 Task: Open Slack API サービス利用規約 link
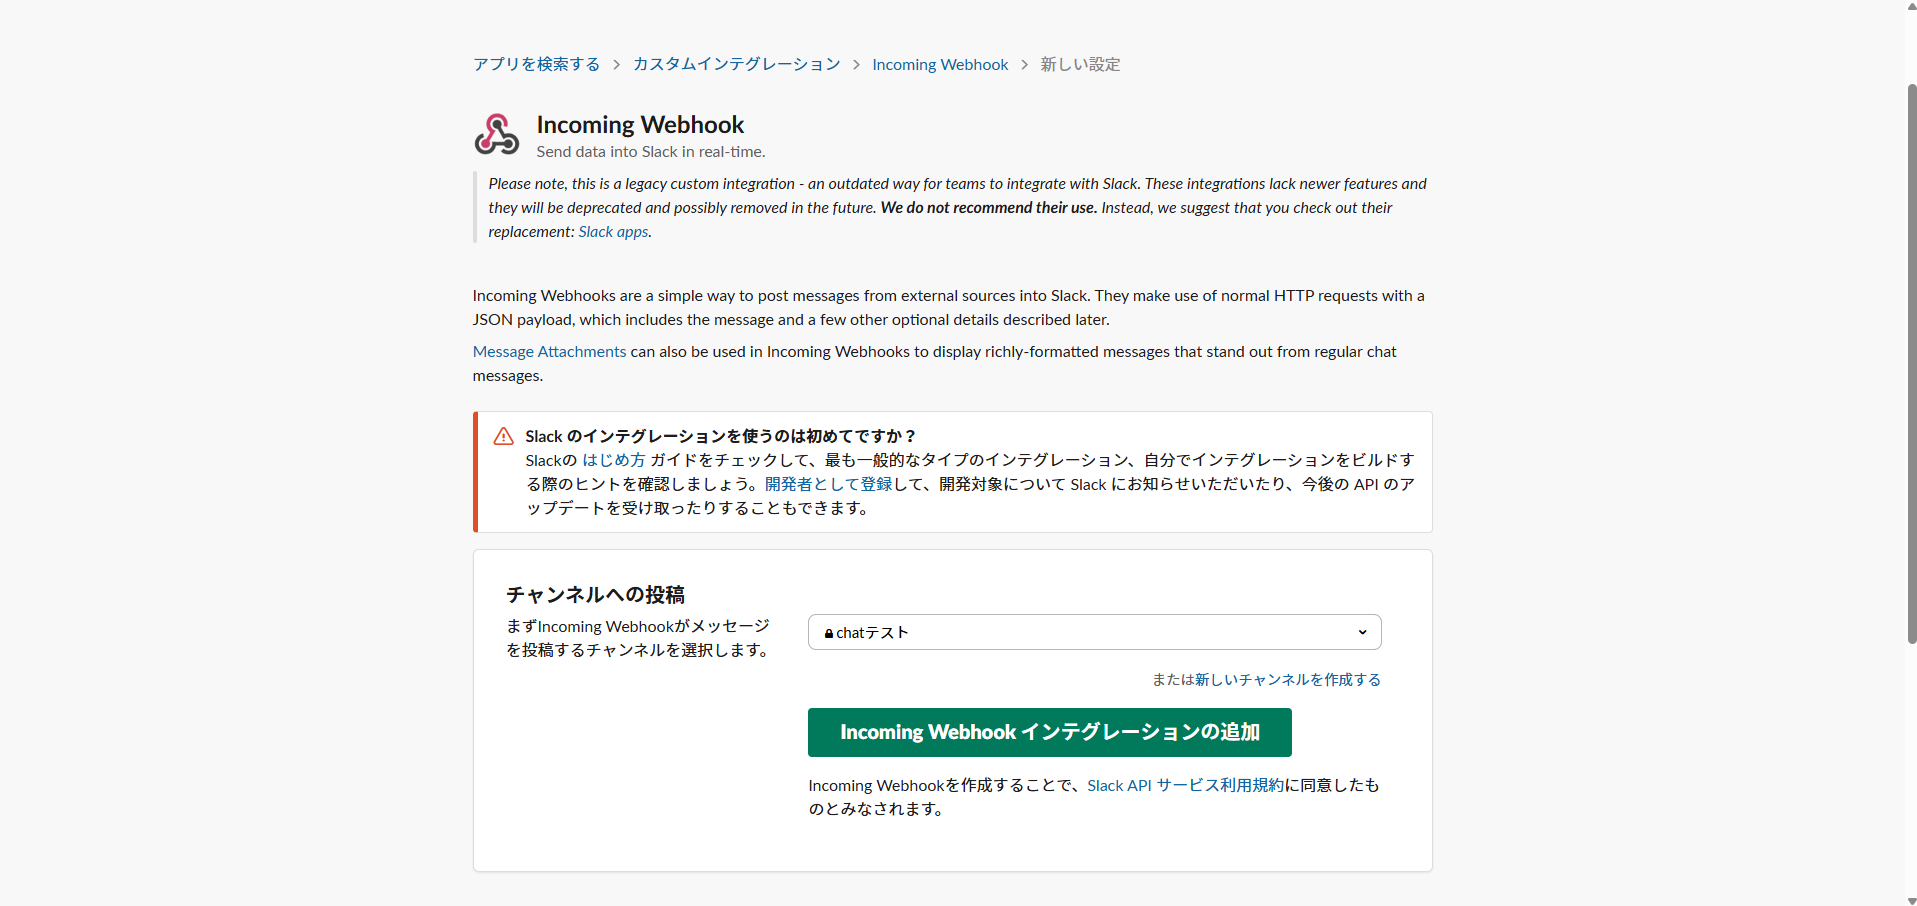coord(1185,785)
